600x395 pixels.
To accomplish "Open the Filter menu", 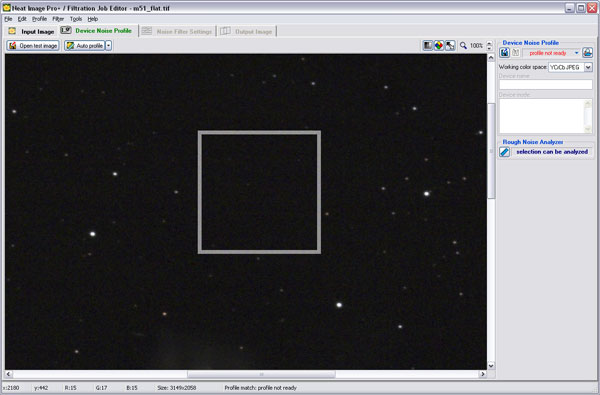I will (58, 19).
